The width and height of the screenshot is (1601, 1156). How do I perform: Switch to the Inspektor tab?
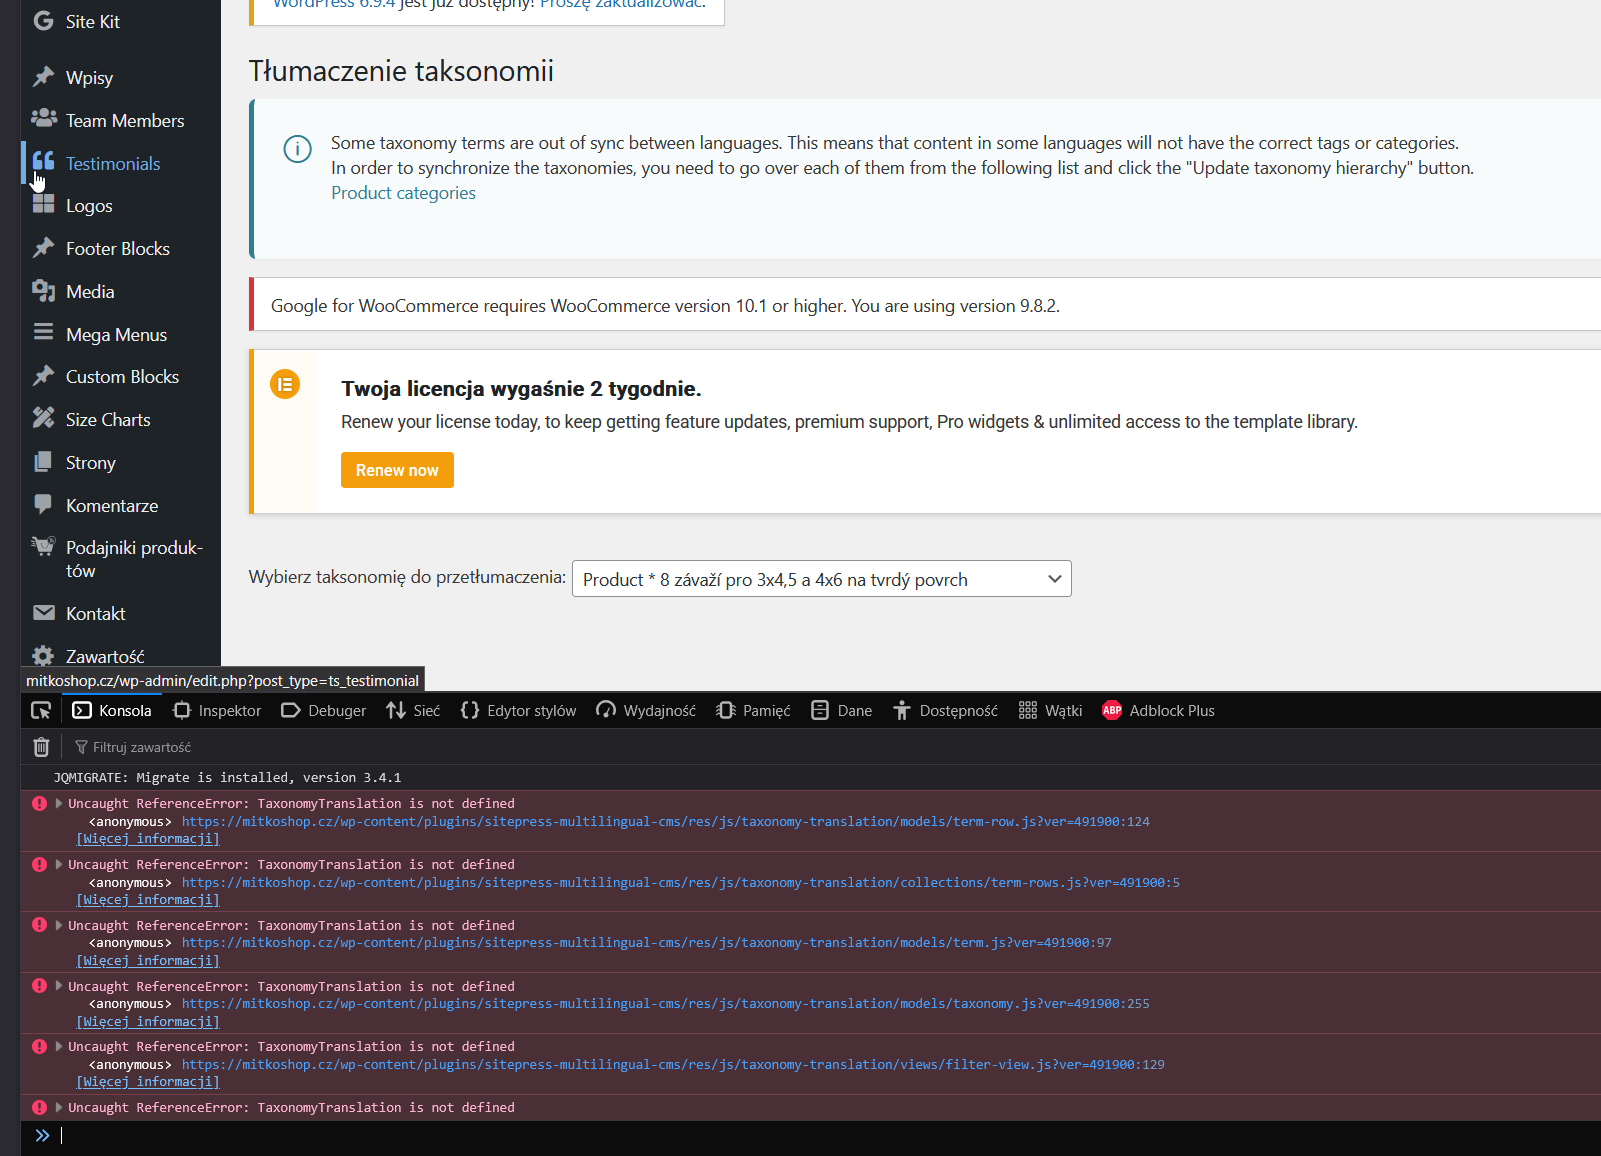[217, 711]
